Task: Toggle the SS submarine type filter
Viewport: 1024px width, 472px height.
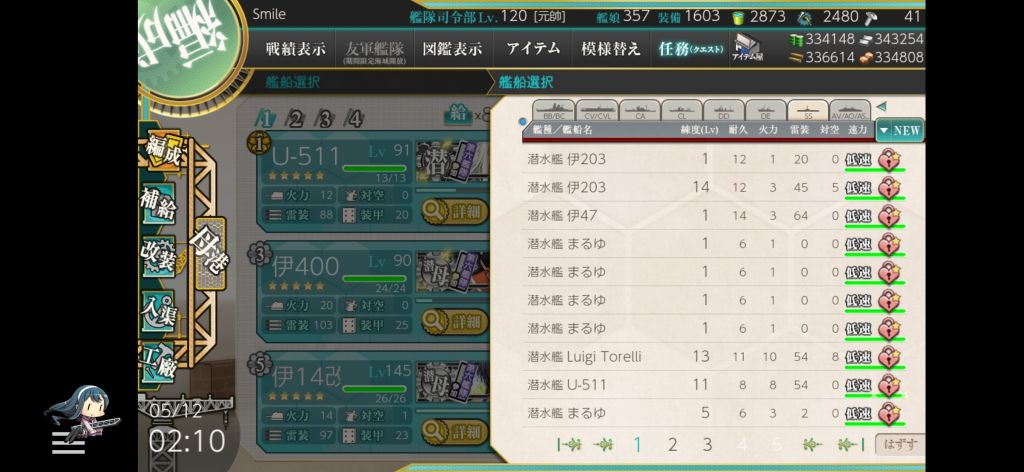Action: (x=808, y=110)
